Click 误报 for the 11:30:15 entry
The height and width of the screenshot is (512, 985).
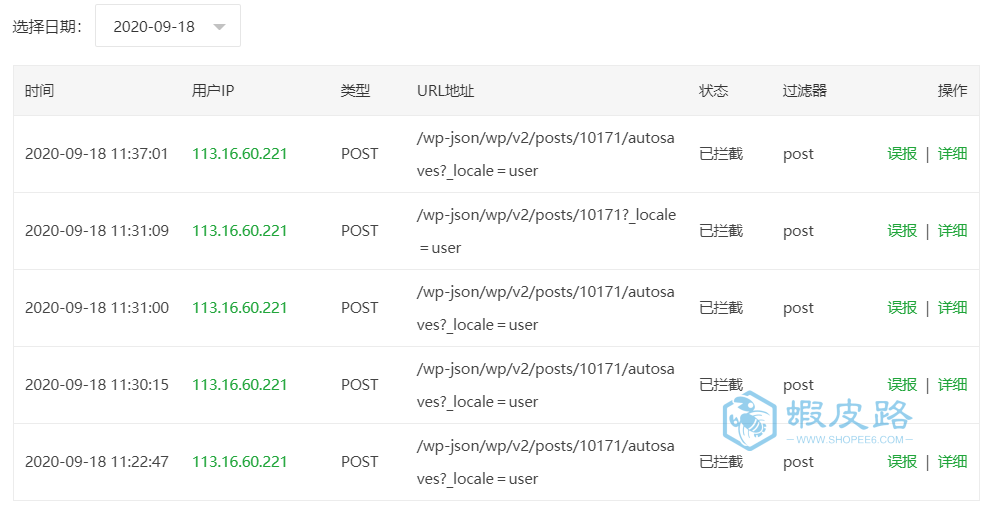pyautogui.click(x=902, y=385)
